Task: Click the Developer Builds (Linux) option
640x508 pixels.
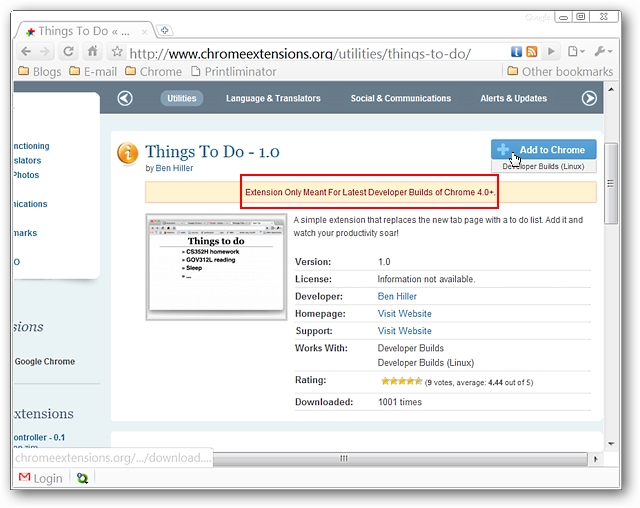Action: [543, 166]
